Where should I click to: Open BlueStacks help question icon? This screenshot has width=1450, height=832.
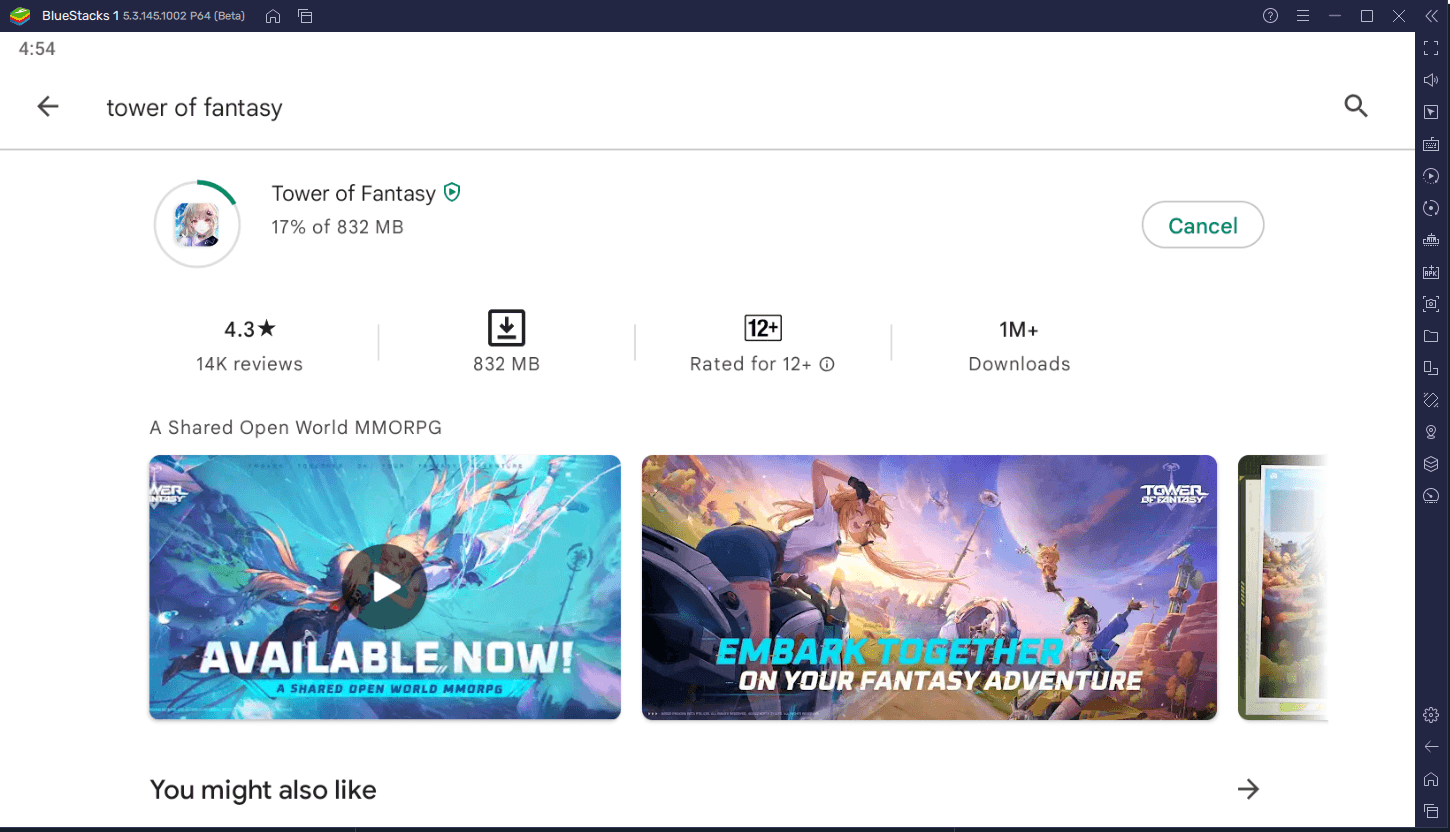[x=1271, y=16]
